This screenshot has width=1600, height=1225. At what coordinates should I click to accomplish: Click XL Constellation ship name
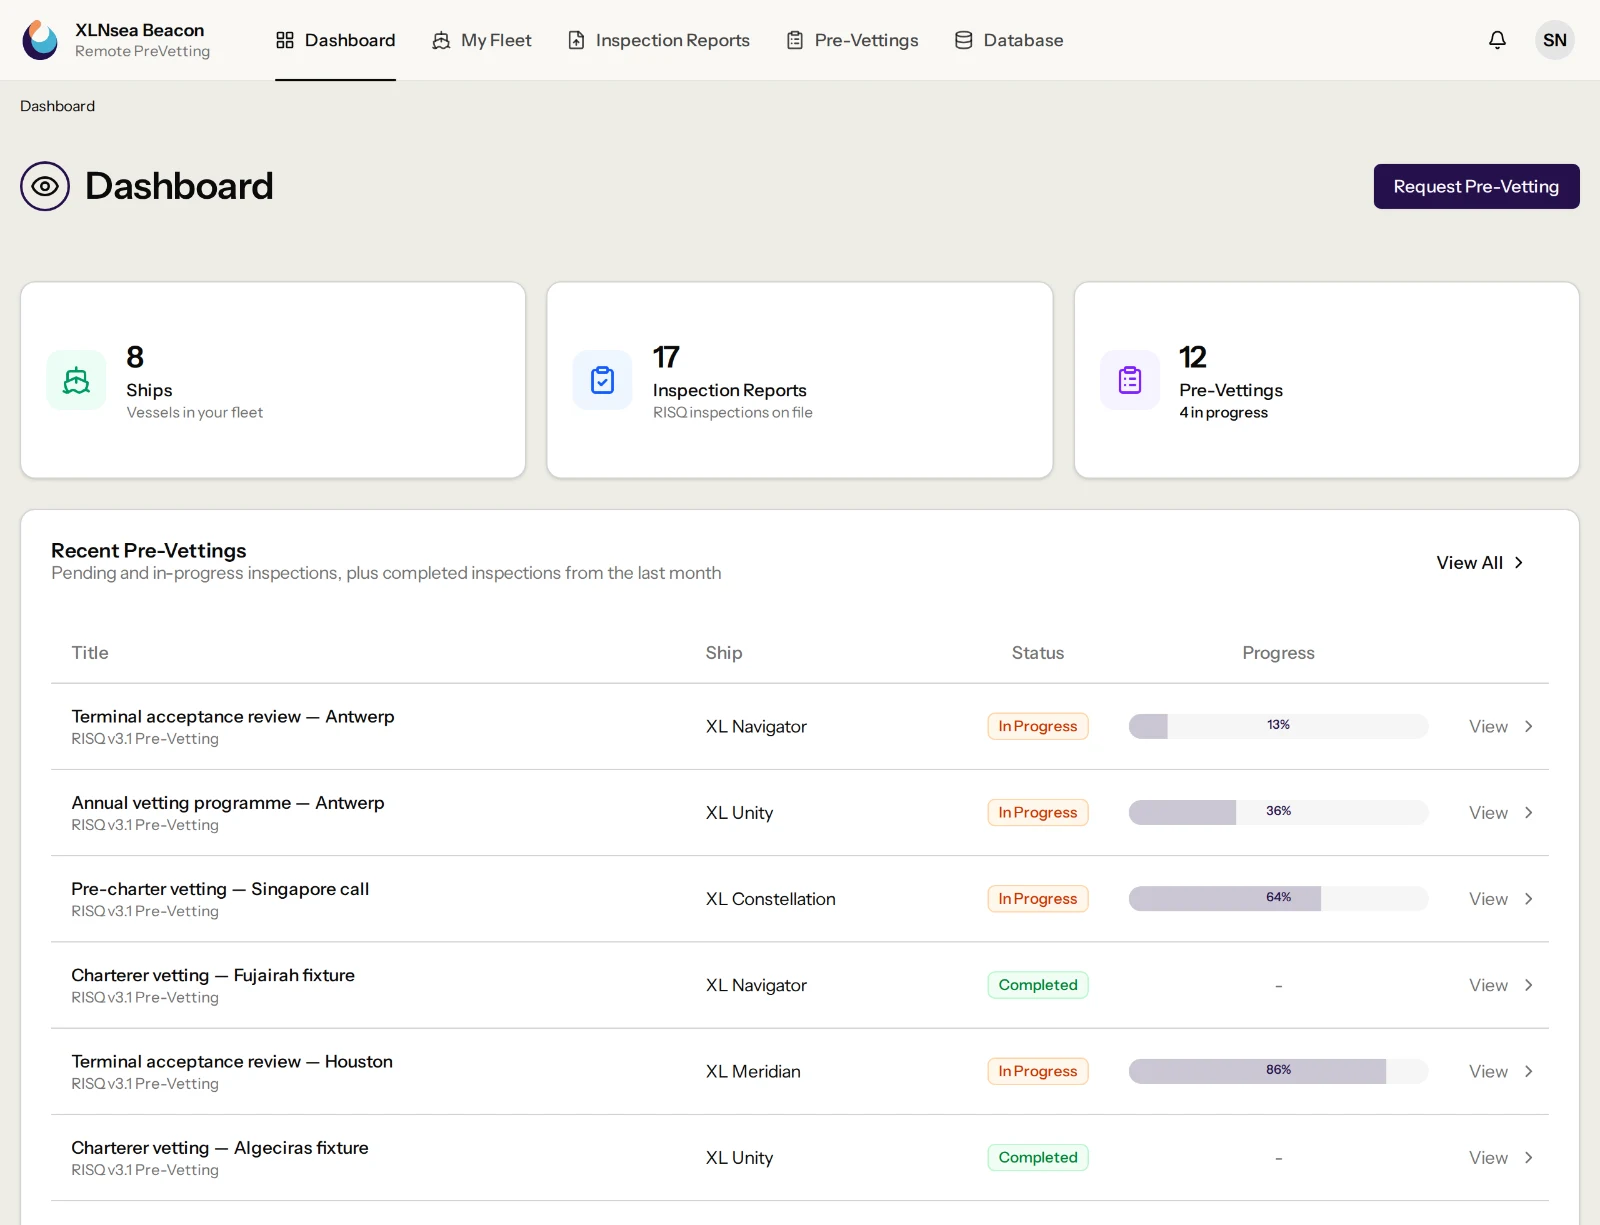tap(771, 899)
